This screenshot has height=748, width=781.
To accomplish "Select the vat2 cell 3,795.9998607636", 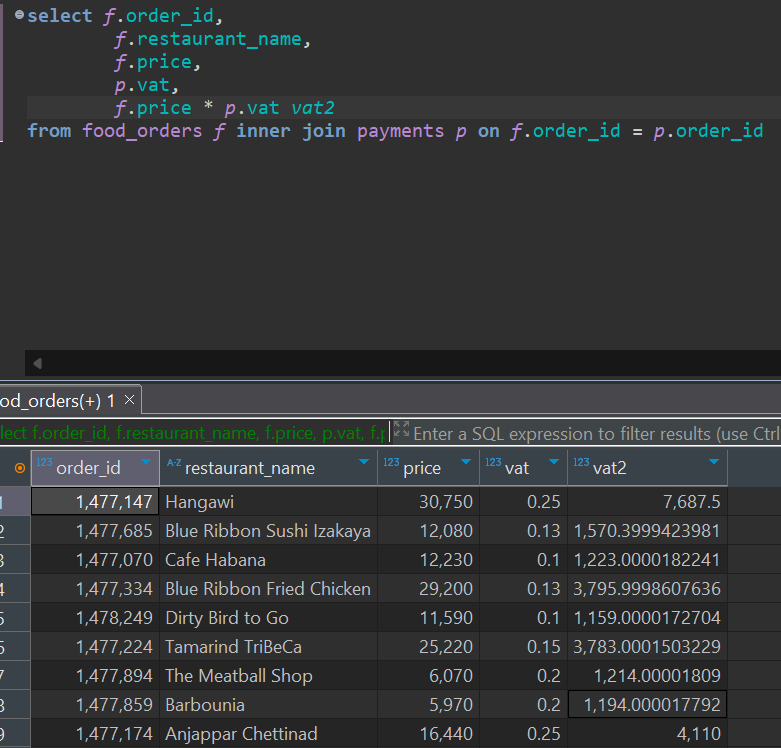I will point(648,589).
